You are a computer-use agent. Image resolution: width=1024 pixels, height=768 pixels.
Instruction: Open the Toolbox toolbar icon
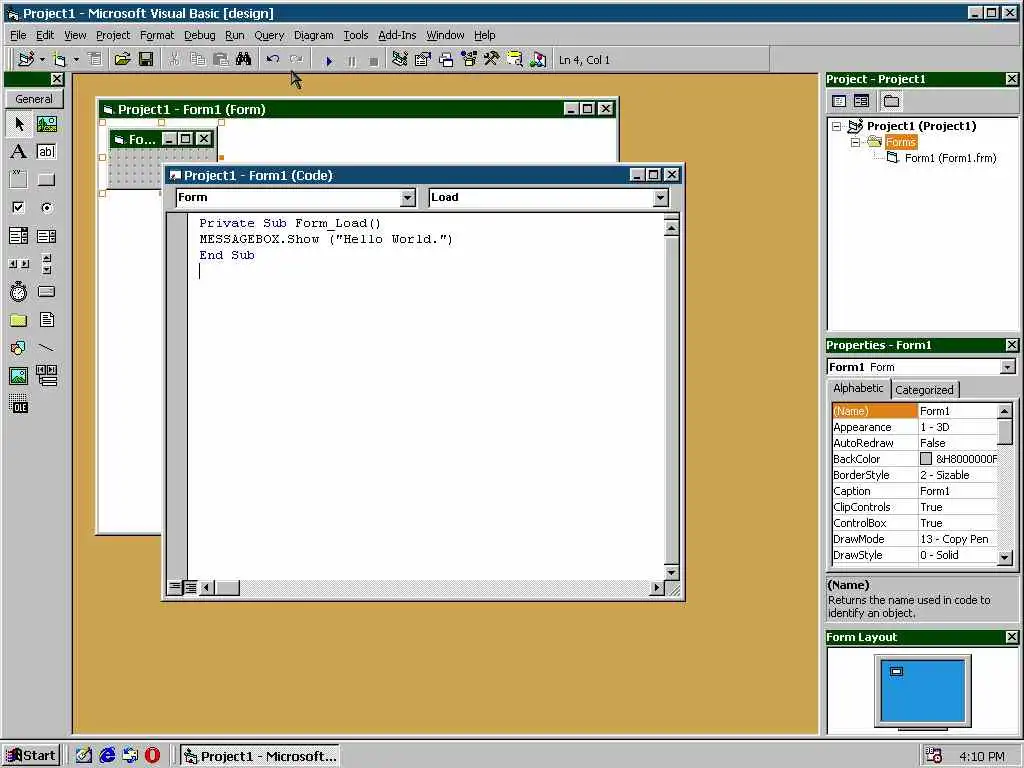pyautogui.click(x=492, y=59)
